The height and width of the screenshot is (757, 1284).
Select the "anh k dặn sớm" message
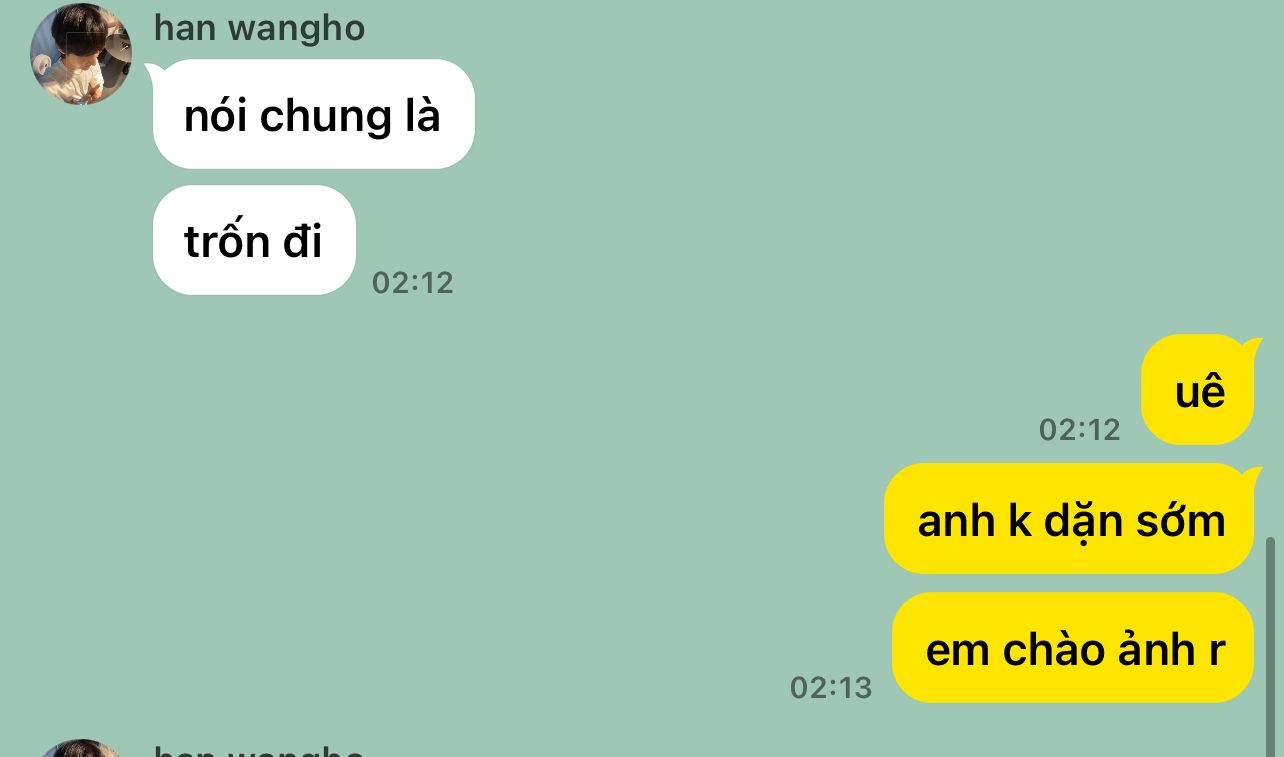[1071, 519]
